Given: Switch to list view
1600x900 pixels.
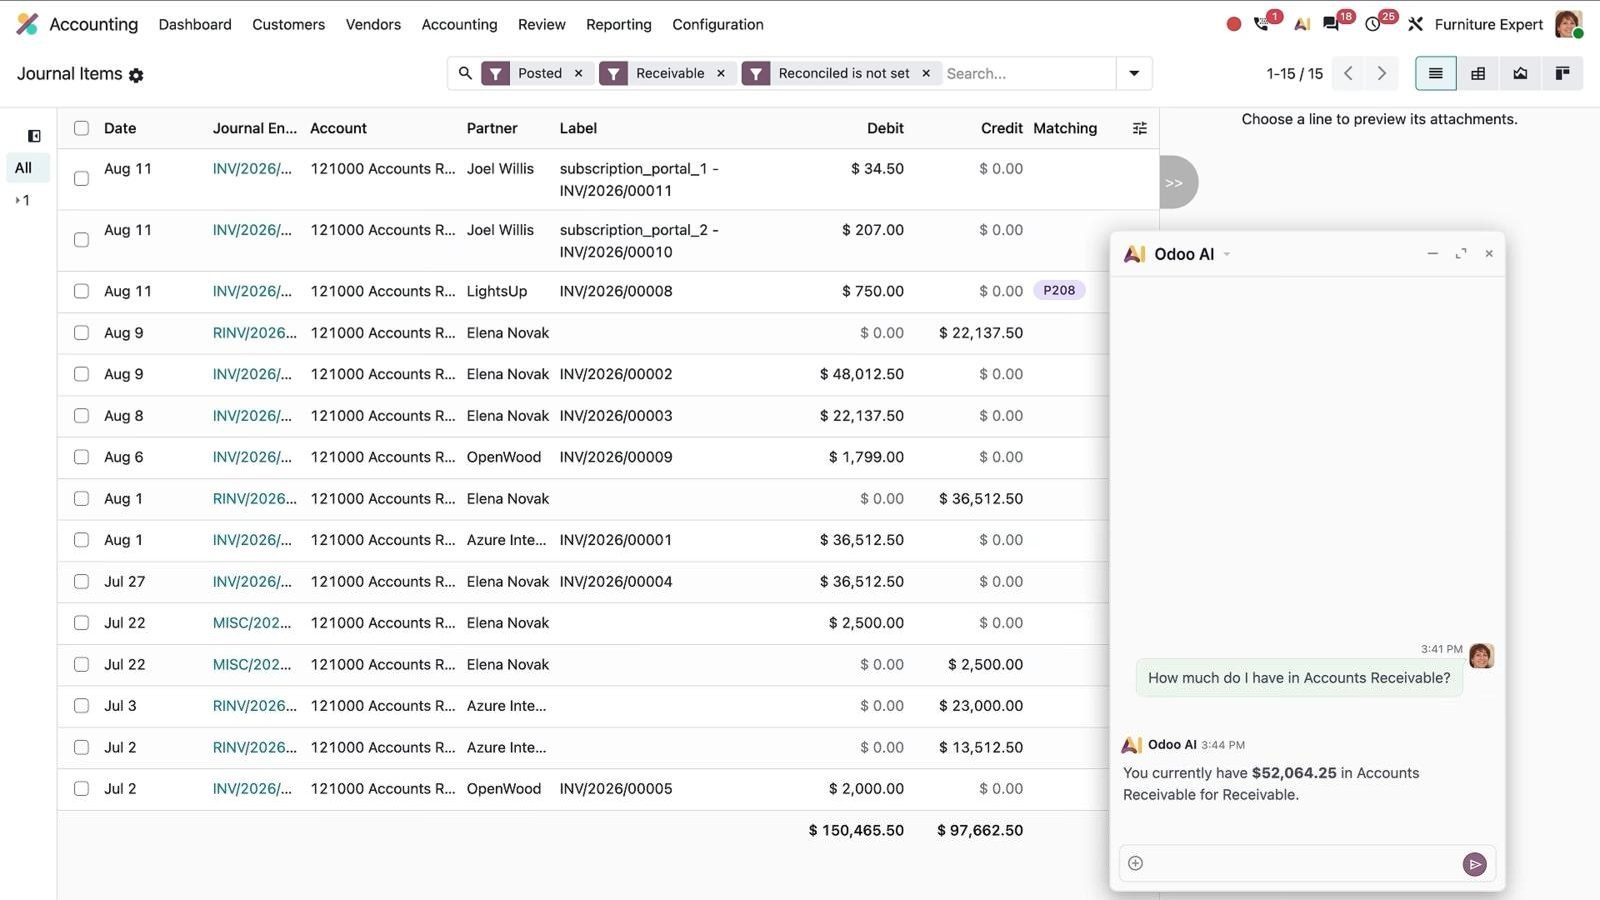Looking at the screenshot, I should (1436, 73).
